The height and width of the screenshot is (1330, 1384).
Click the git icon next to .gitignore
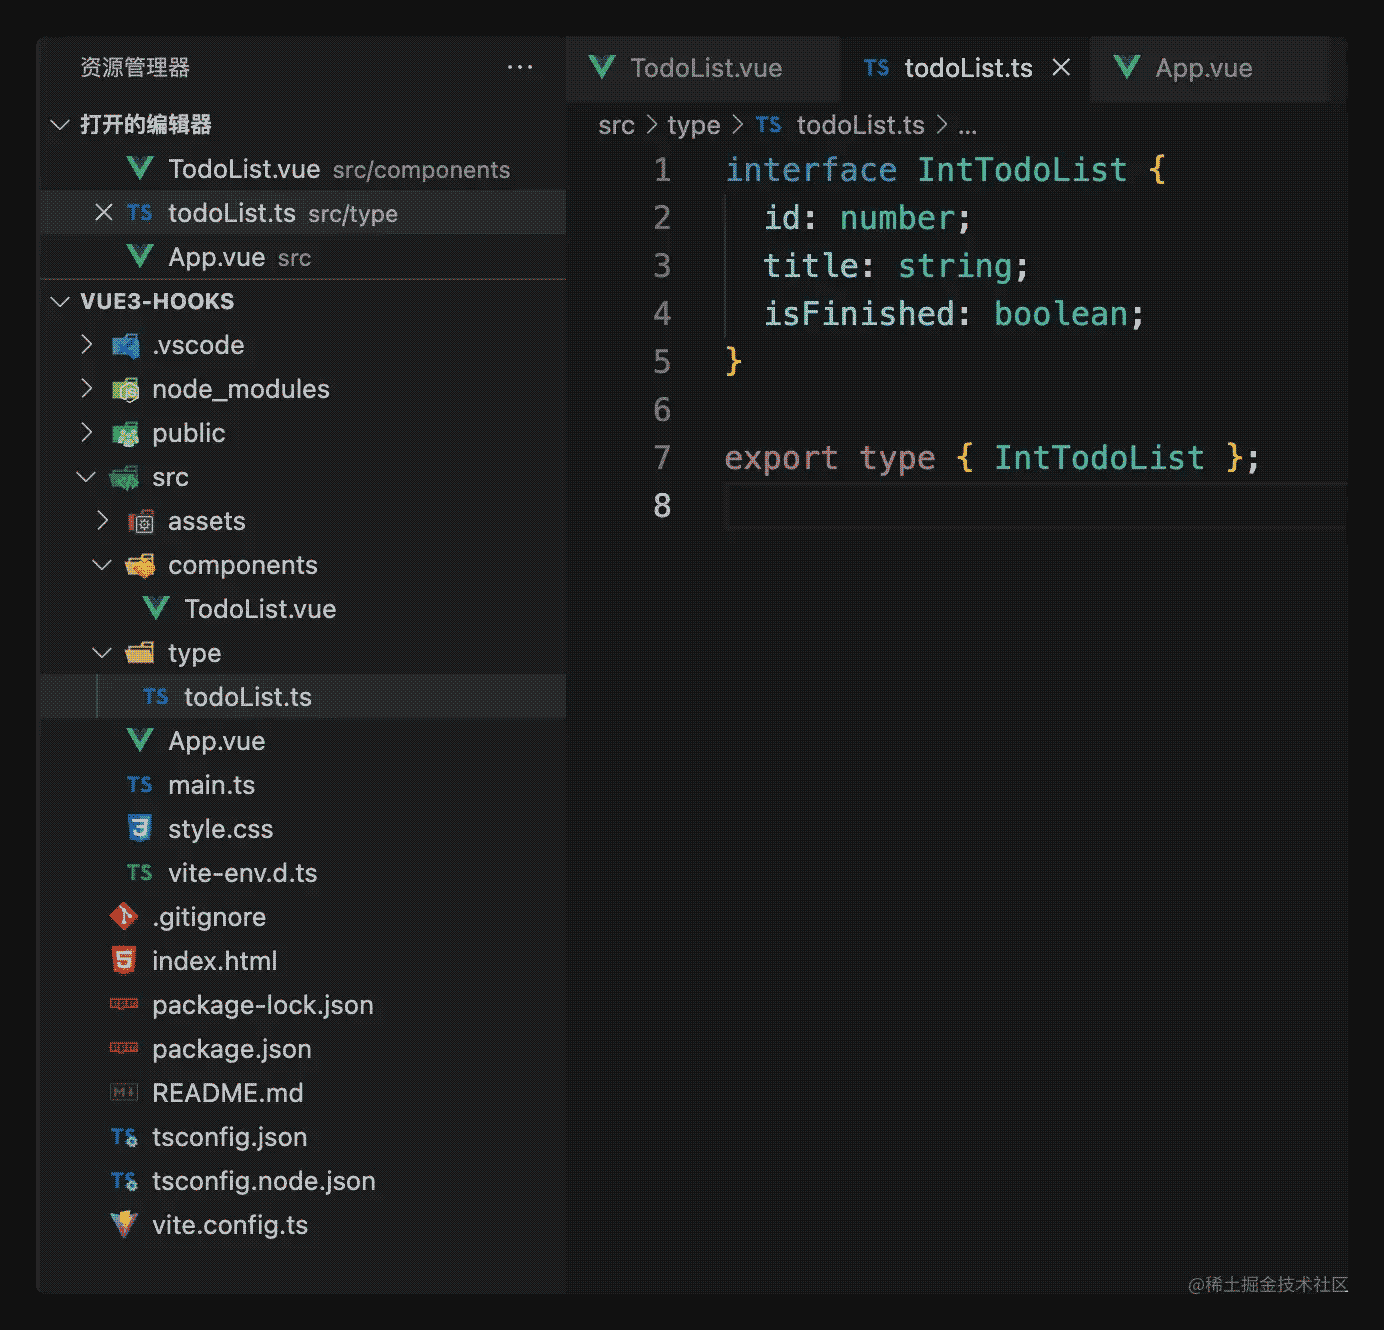[x=124, y=917]
